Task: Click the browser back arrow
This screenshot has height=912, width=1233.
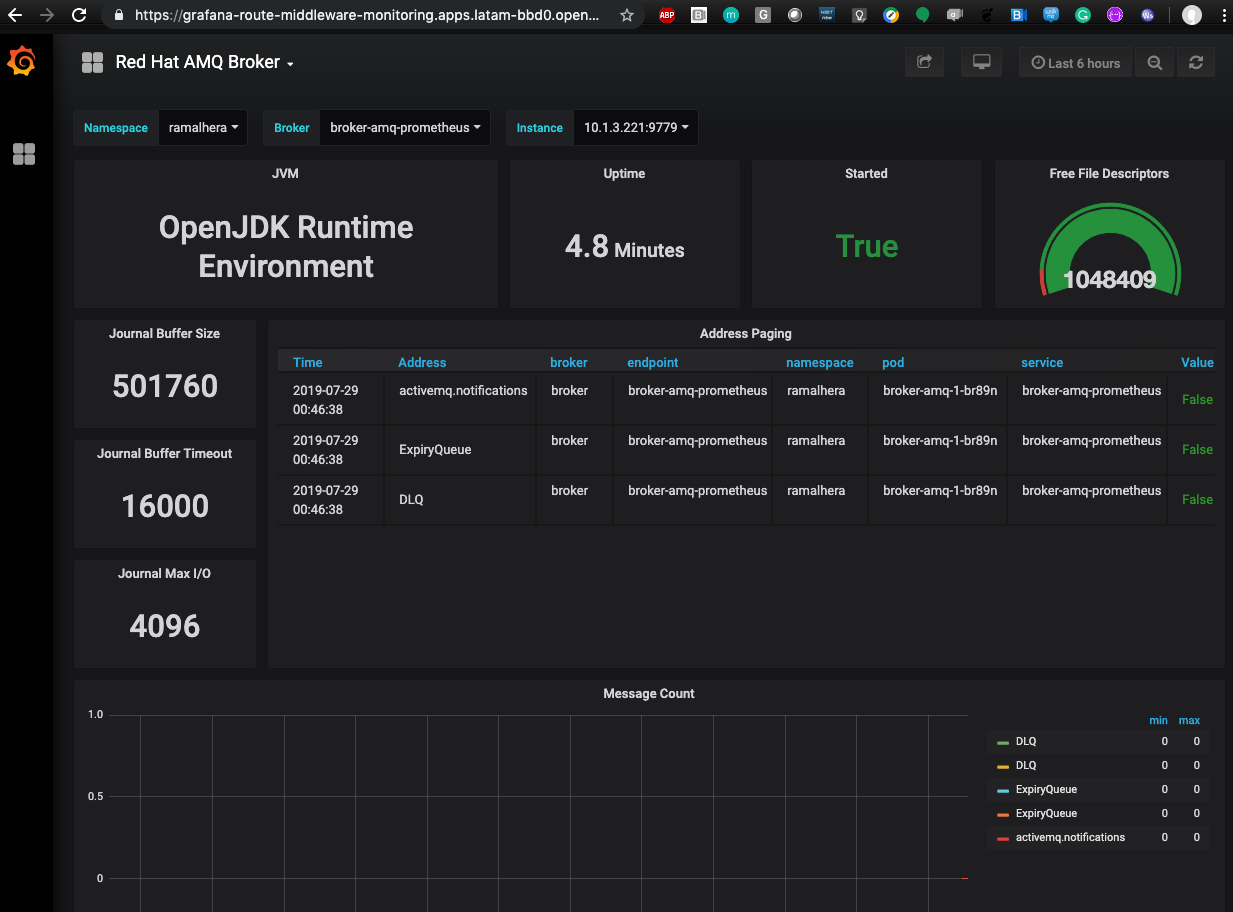Action: click(15, 15)
